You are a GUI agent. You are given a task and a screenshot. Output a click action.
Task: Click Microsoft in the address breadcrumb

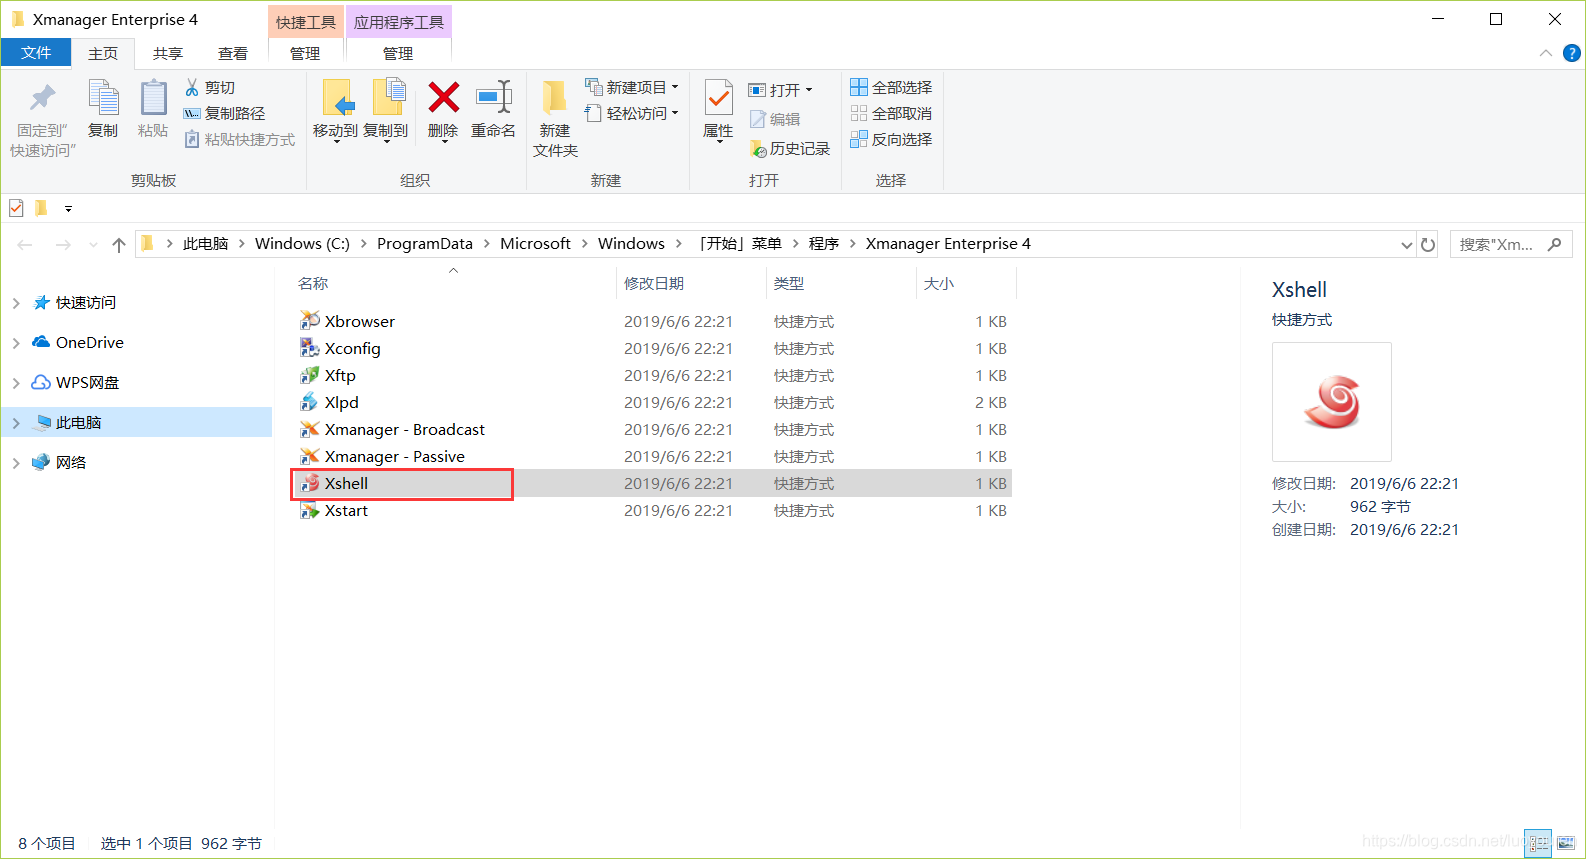(x=535, y=244)
